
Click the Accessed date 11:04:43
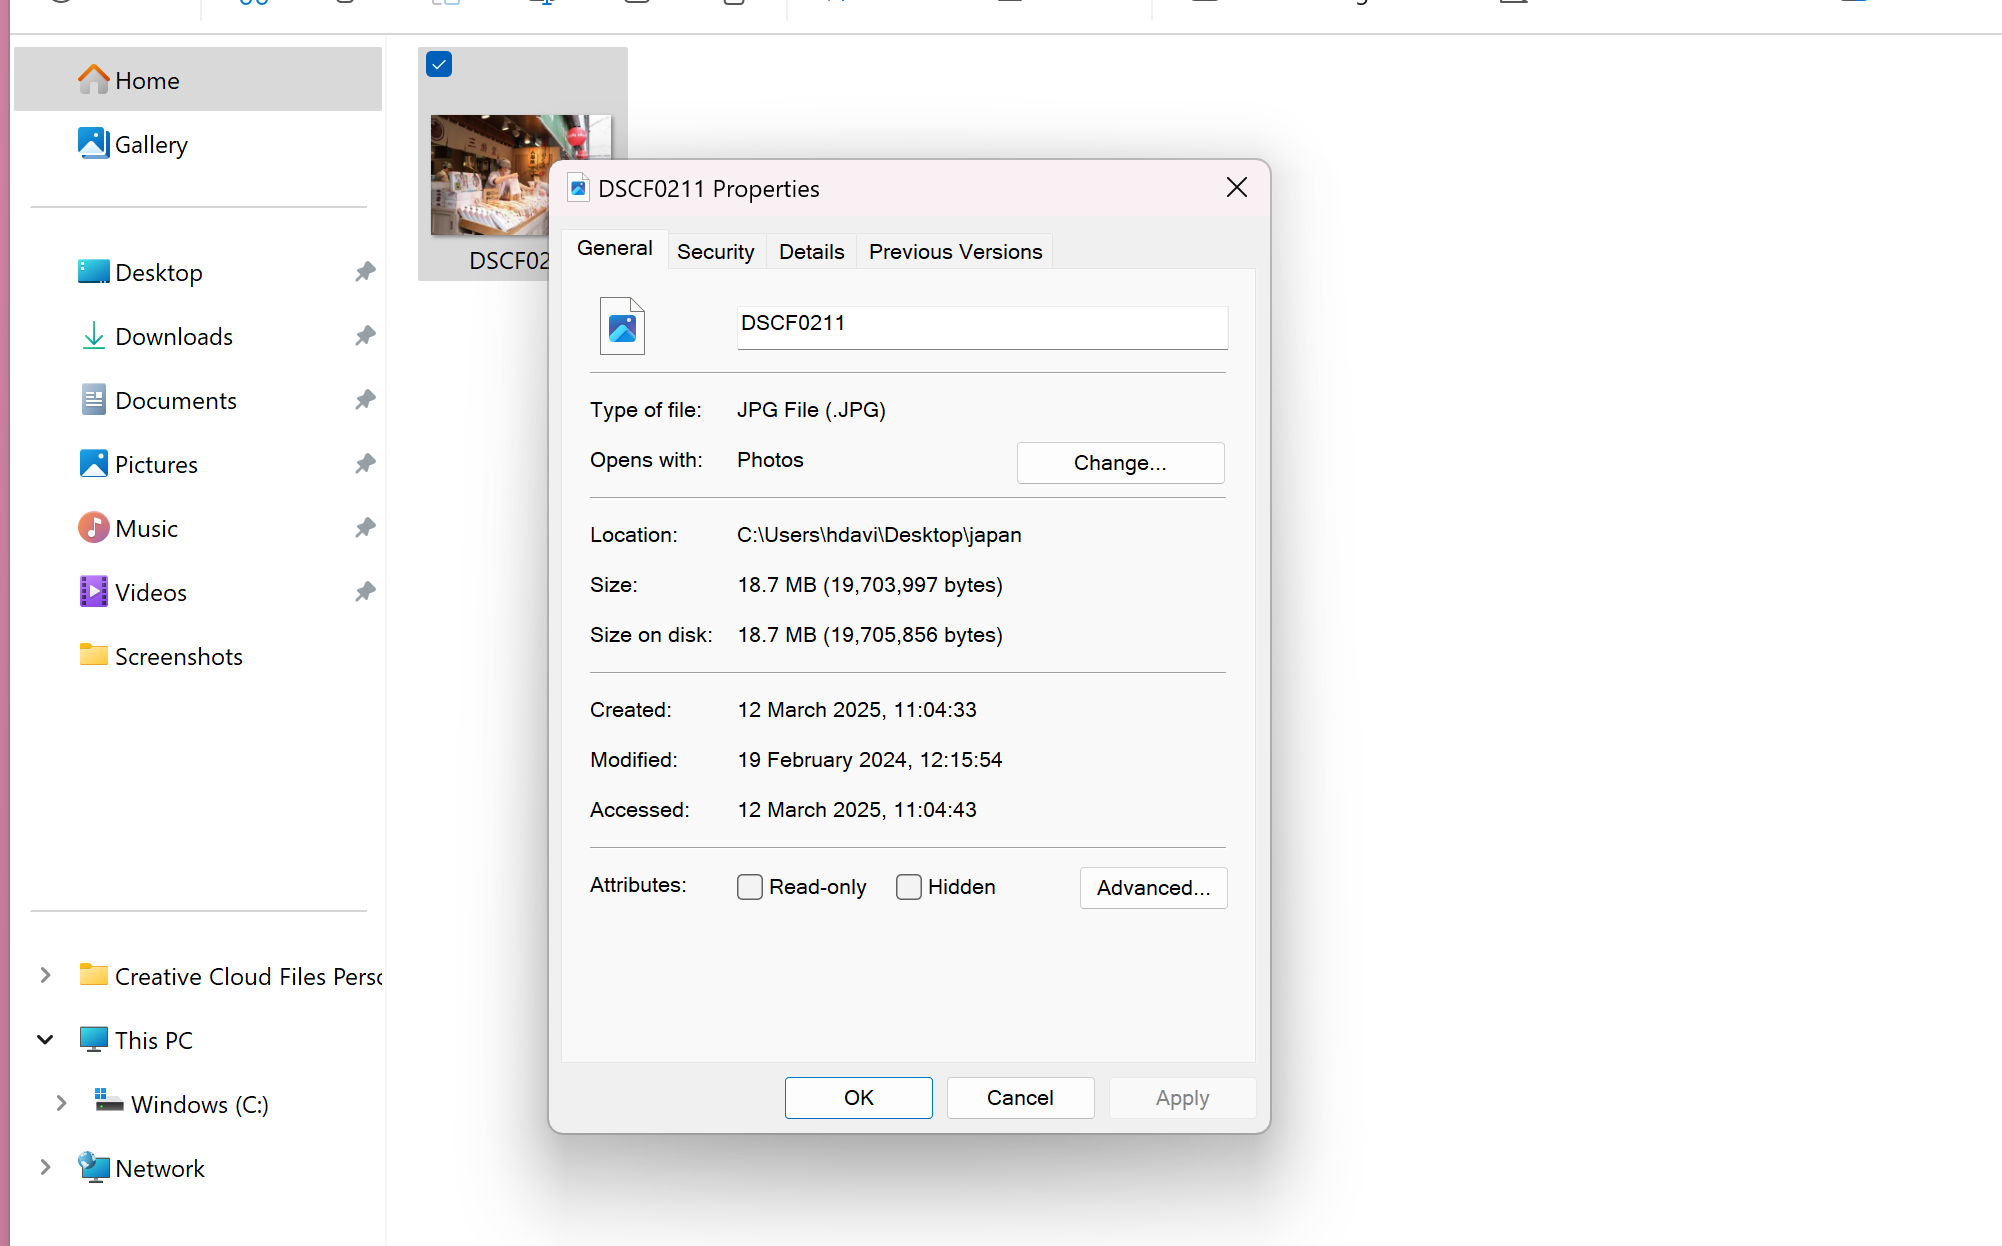[x=857, y=810]
